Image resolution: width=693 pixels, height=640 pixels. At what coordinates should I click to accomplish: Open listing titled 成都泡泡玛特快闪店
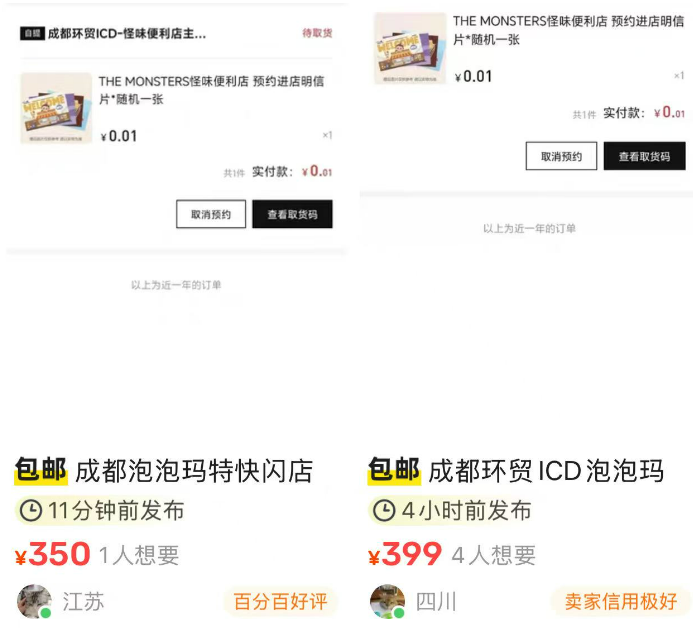[x=194, y=471]
